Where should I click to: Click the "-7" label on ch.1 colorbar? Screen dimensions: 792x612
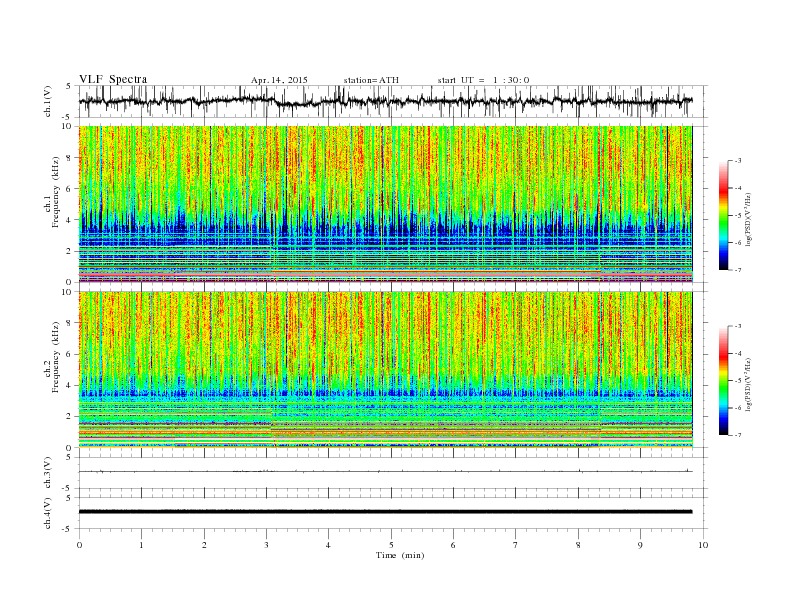[738, 270]
